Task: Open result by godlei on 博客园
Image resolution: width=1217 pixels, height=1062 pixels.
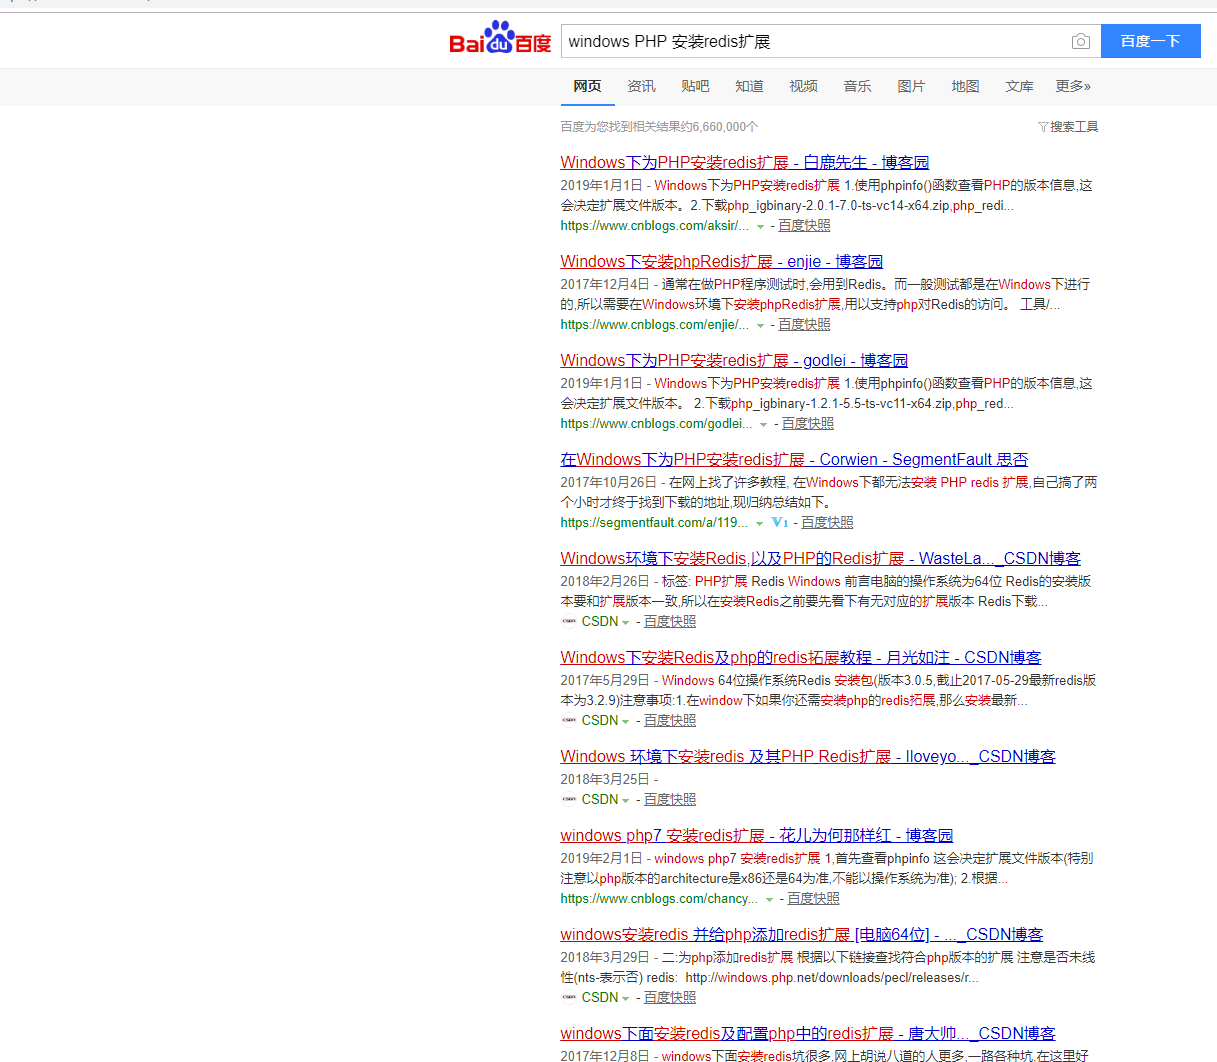Action: tap(734, 360)
